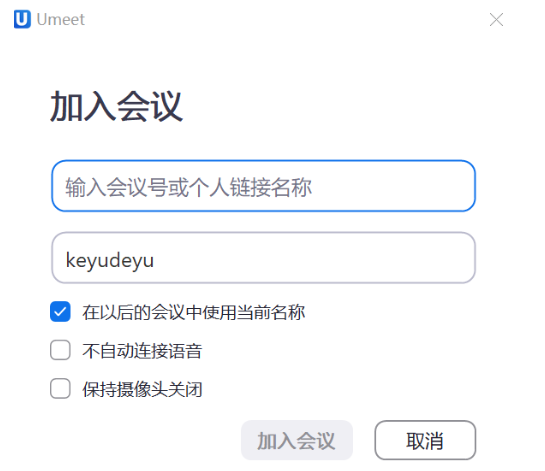Image resolution: width=545 pixels, height=471 pixels.
Task: Click the name field containing keyudeyu
Action: point(263,258)
